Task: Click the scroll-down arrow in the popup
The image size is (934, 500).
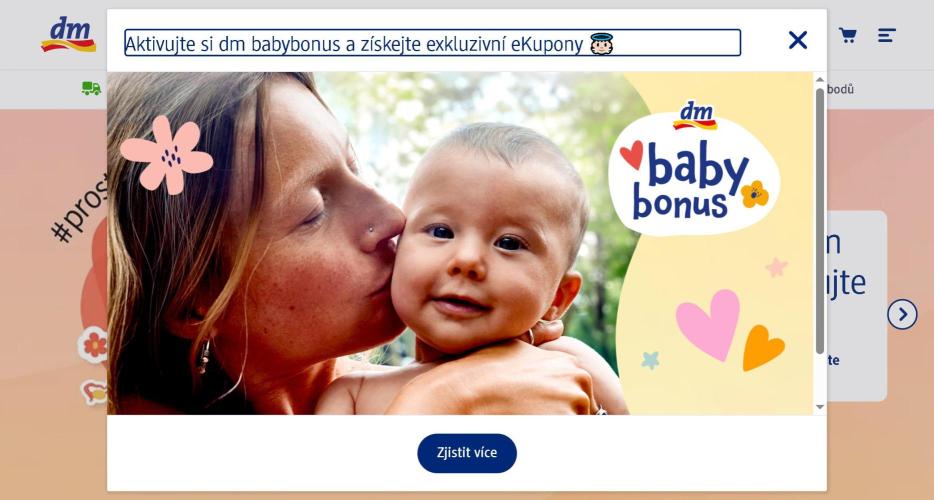Action: click(820, 407)
